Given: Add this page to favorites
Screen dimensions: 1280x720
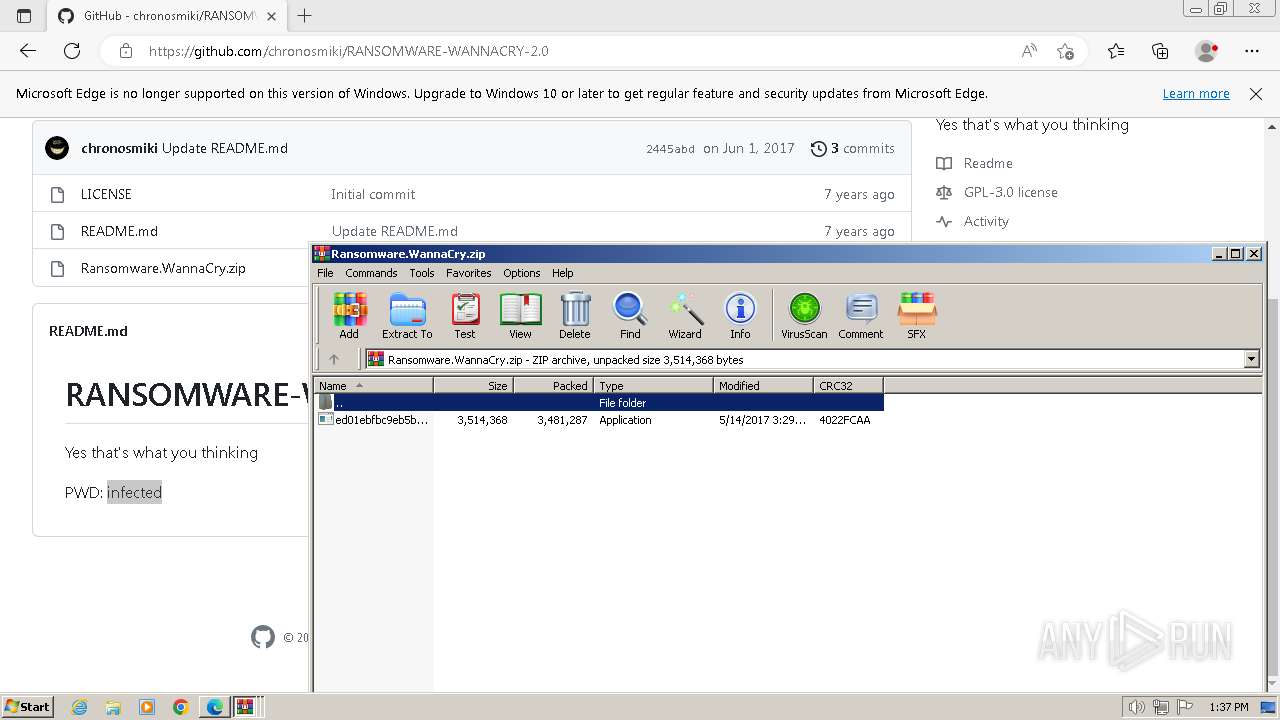Looking at the screenshot, I should [x=1066, y=51].
